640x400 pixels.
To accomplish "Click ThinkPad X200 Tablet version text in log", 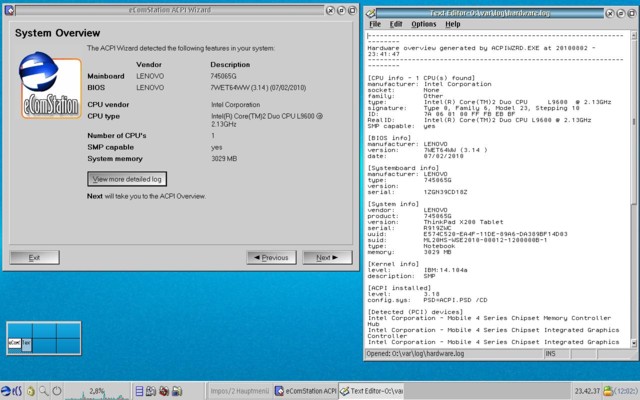I will coord(464,222).
